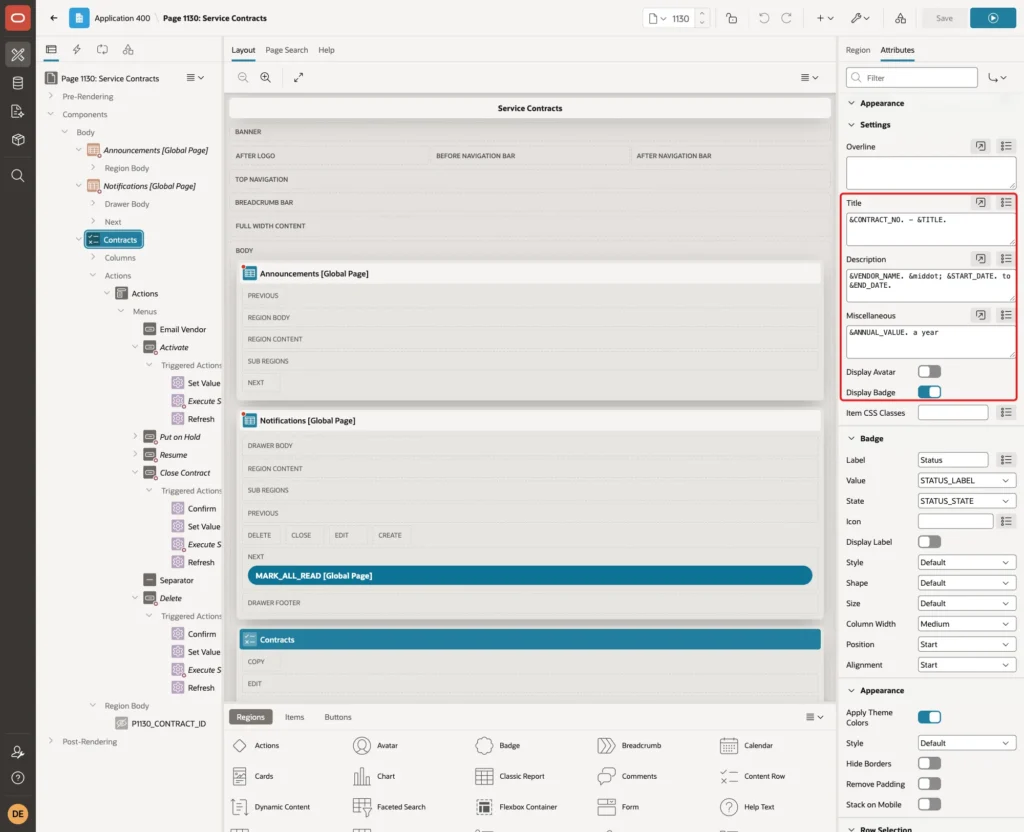Increment the page number stepper up arrow

(702, 13)
